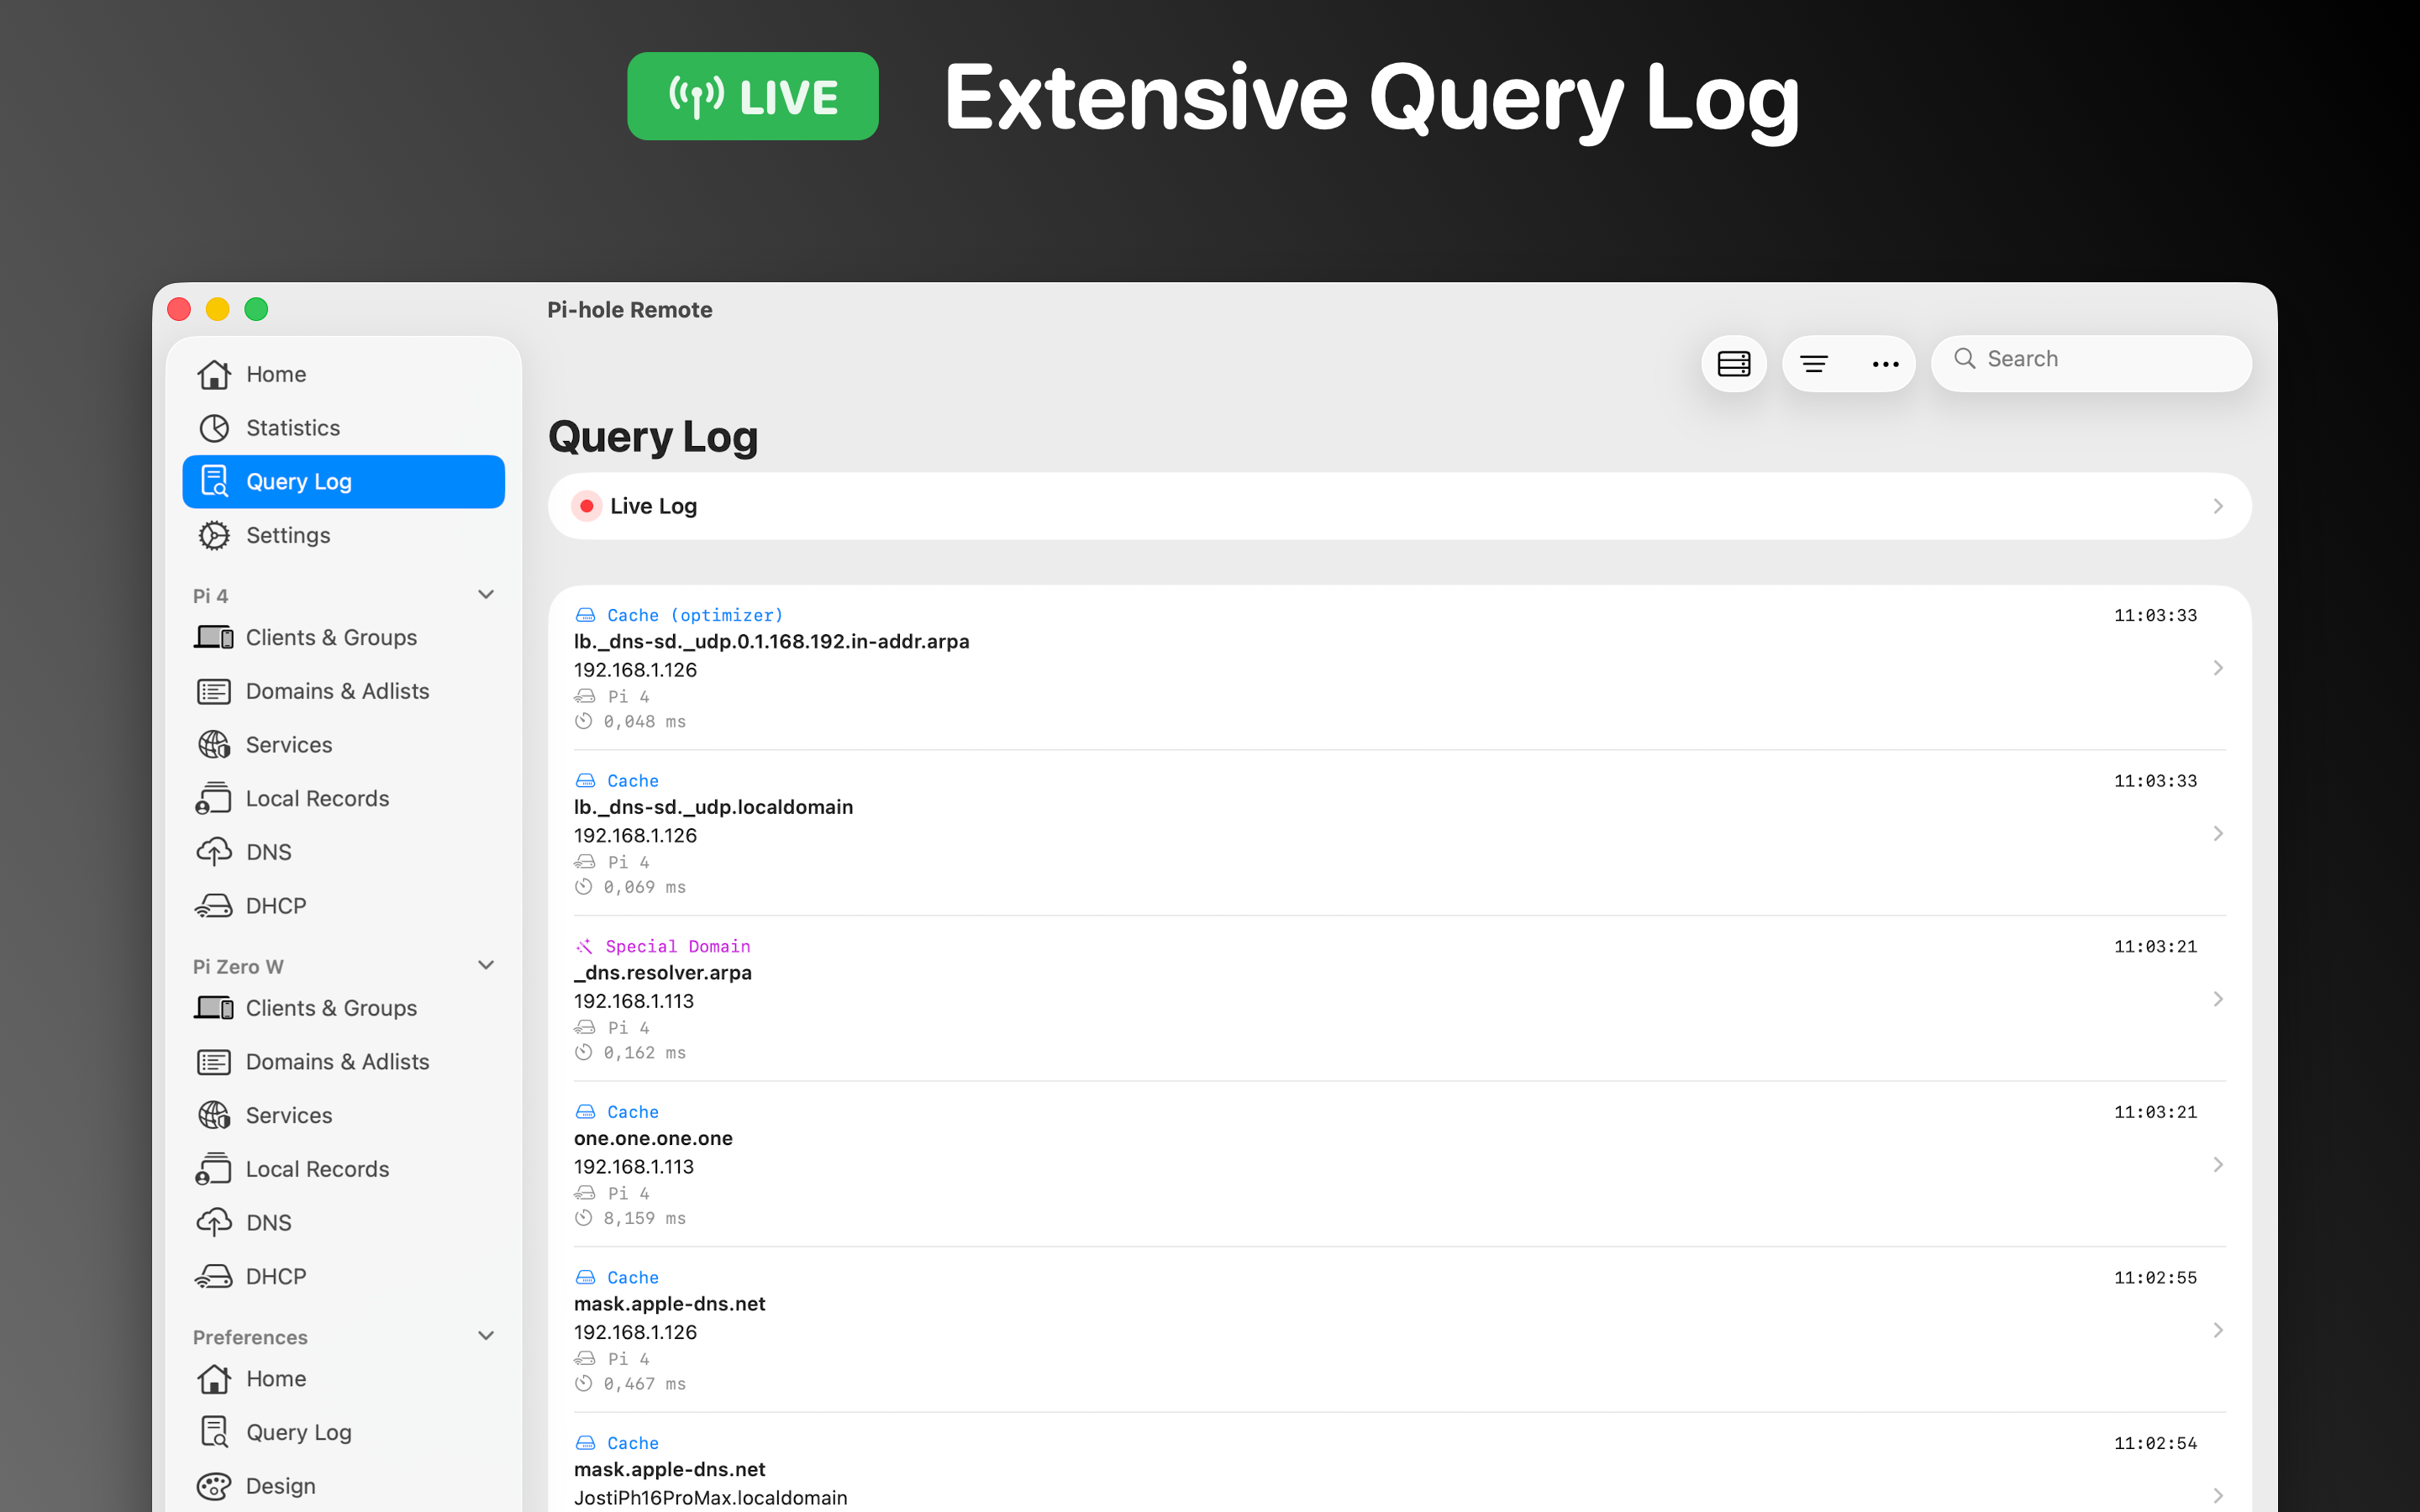Open details chevron for lb._dns-sd._udp.localdomain query

[x=2218, y=833]
